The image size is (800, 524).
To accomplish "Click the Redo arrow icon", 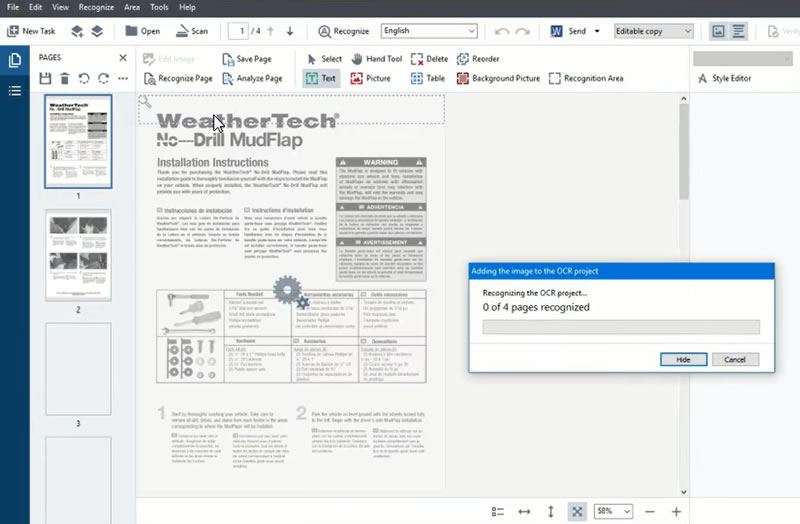I will click(x=522, y=31).
